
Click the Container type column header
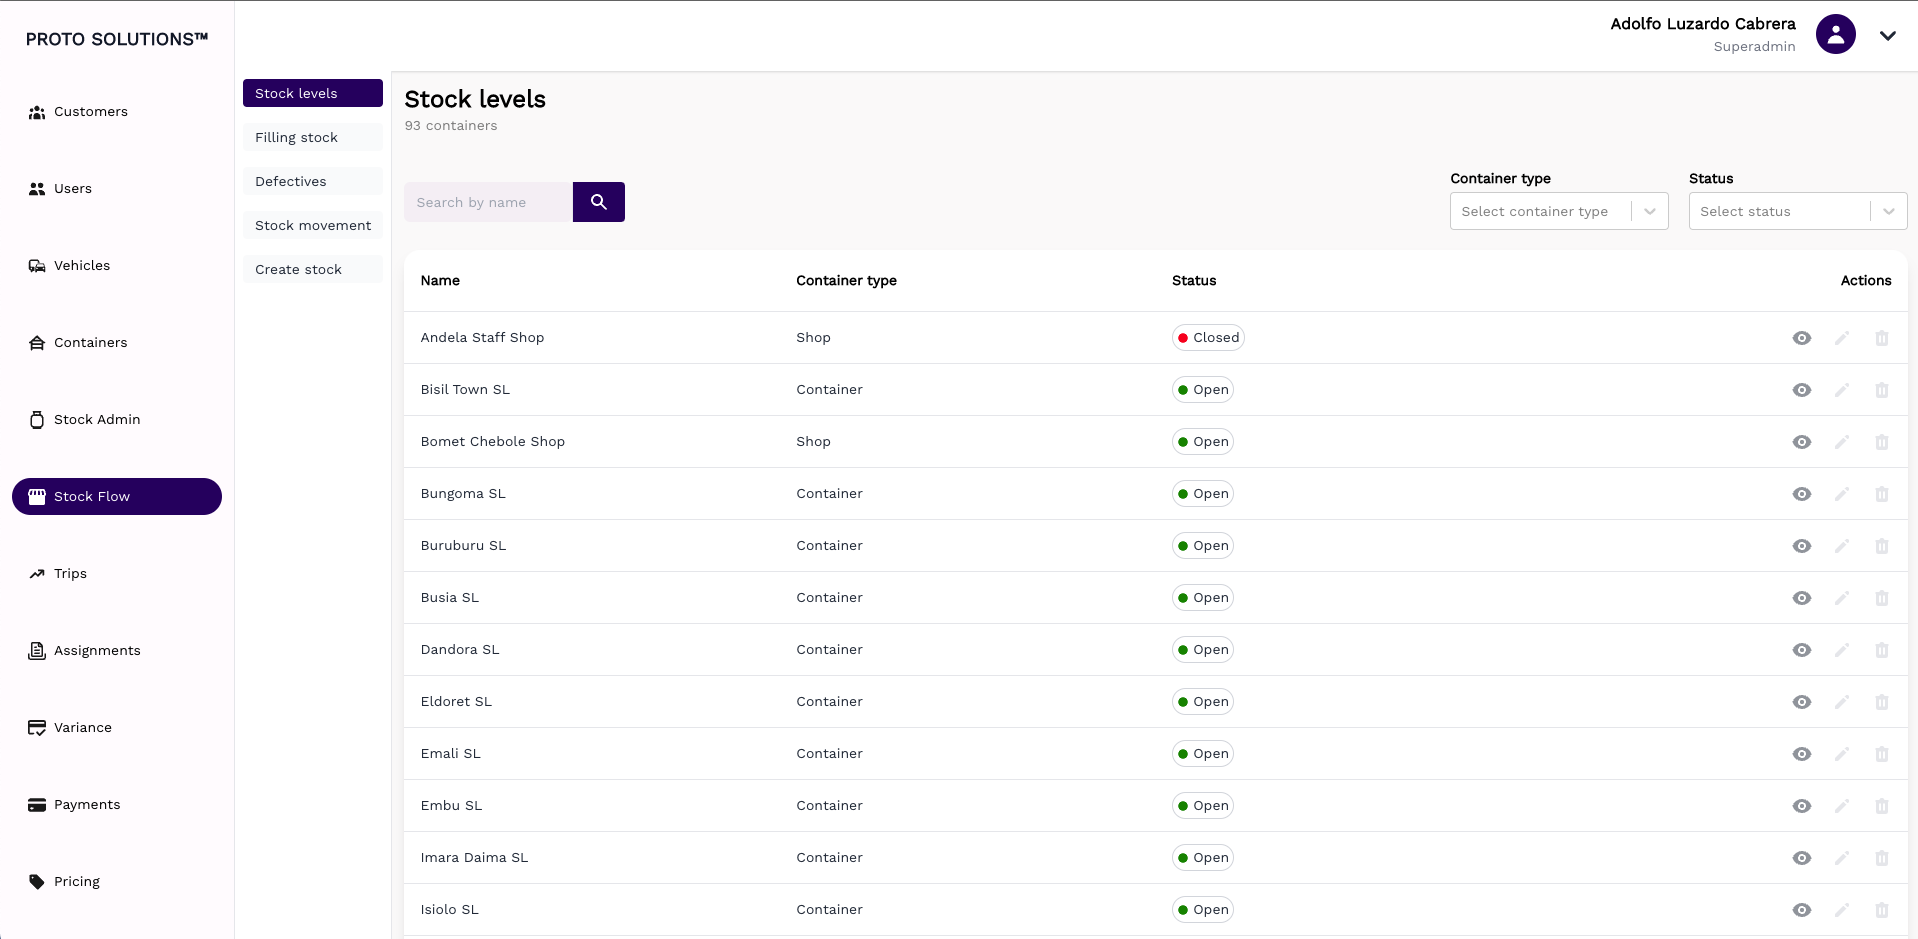pos(846,281)
